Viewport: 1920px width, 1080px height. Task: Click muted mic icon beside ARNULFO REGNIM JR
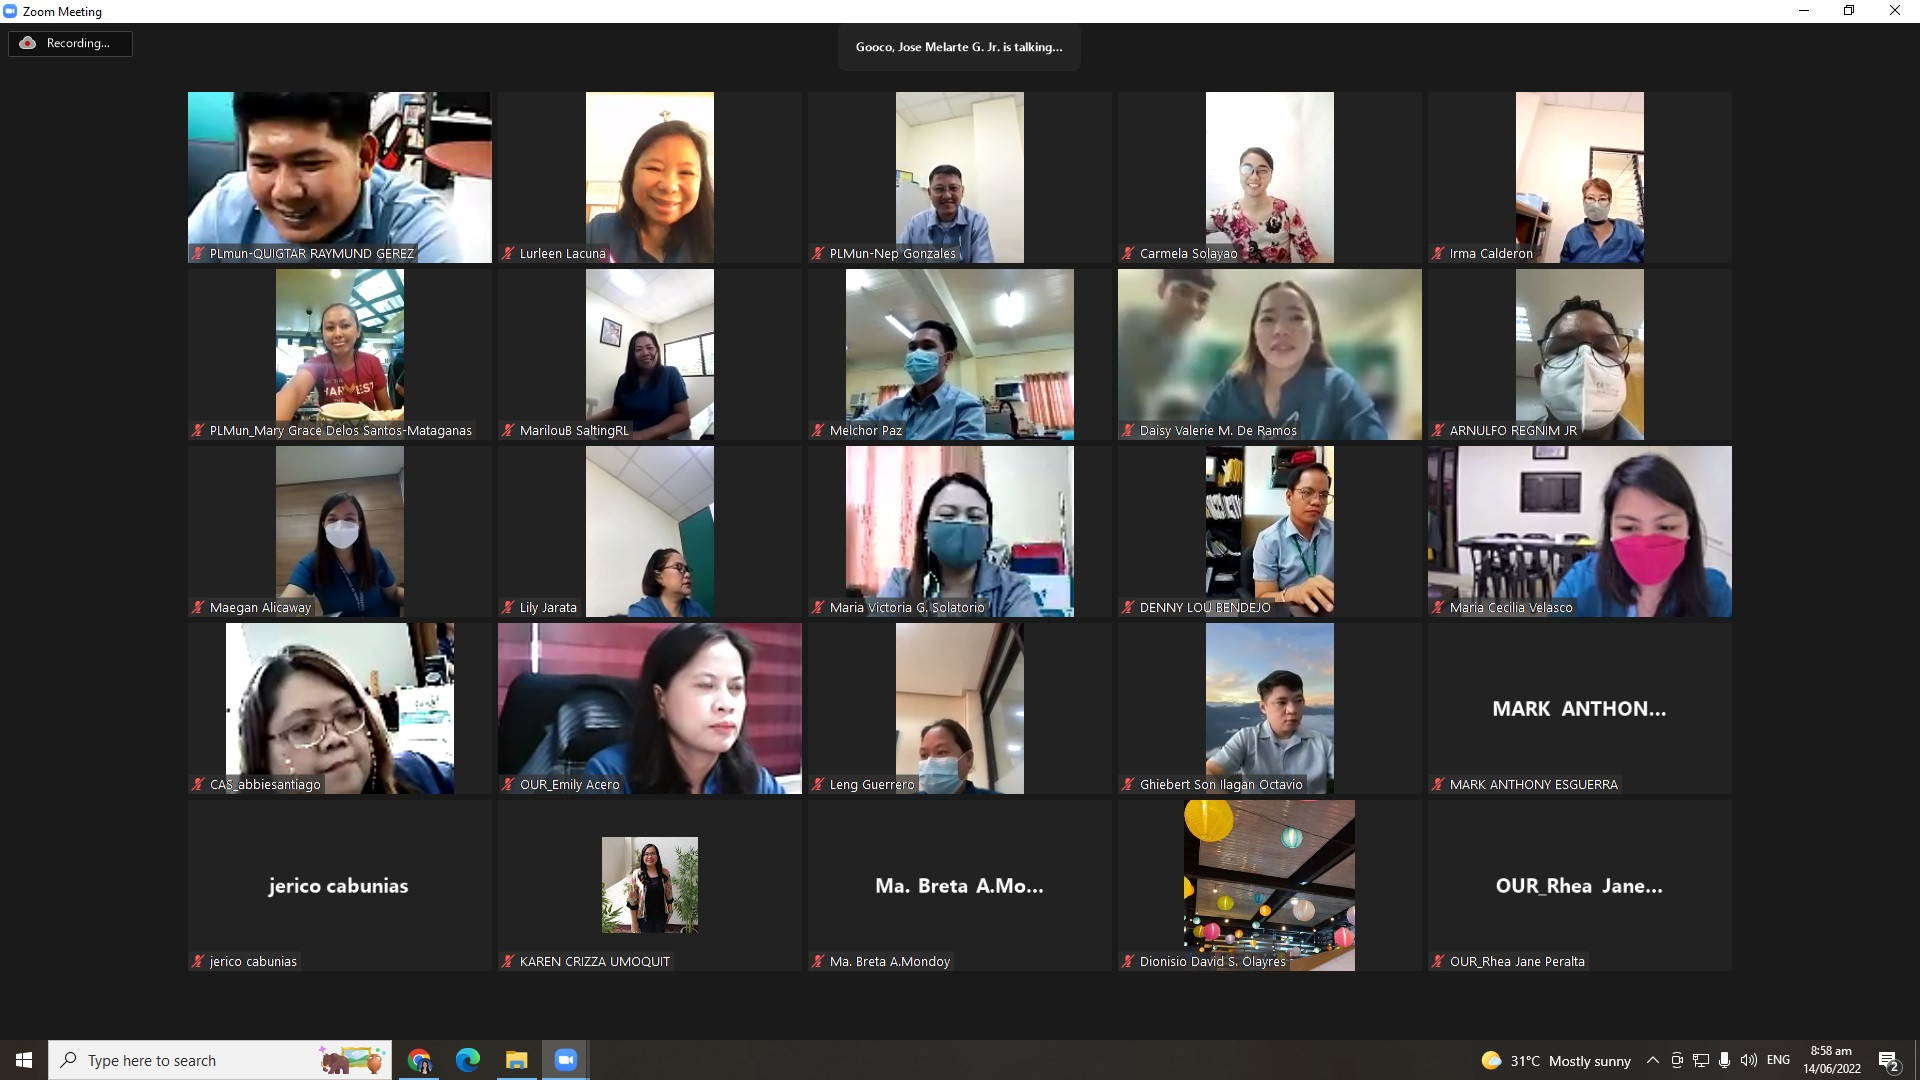[x=1438, y=431]
